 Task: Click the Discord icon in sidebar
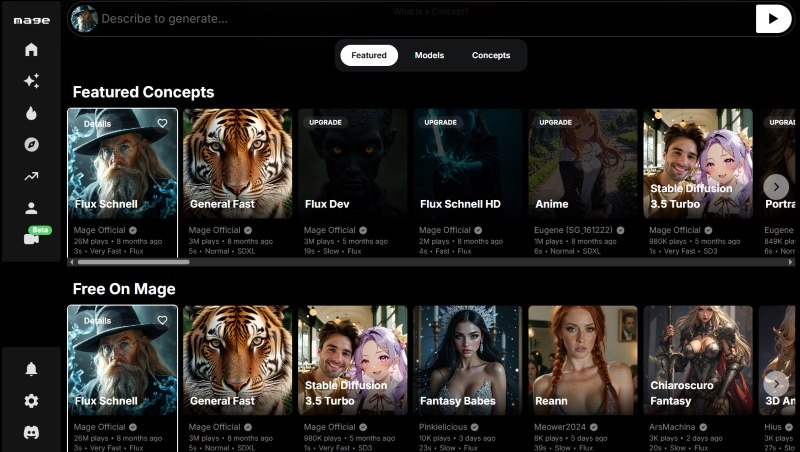[x=31, y=432]
